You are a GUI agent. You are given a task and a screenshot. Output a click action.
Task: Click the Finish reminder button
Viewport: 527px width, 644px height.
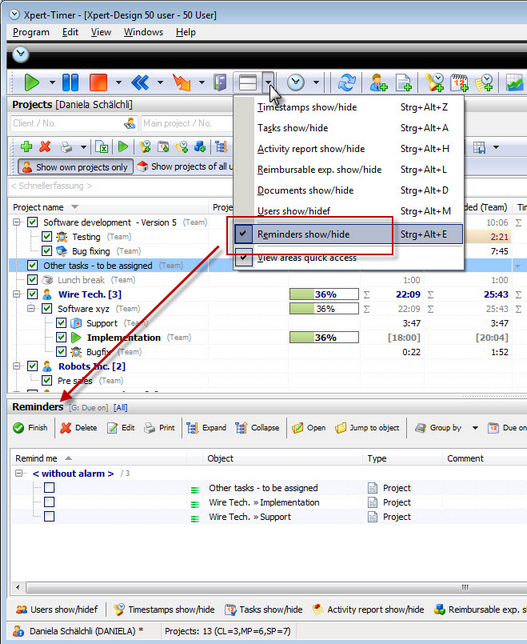(x=30, y=428)
